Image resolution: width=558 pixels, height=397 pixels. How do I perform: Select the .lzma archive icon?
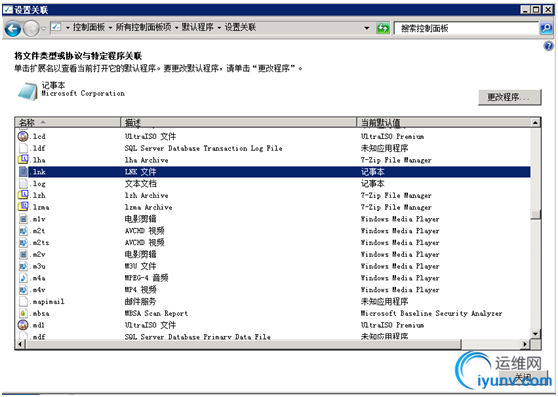pyautogui.click(x=23, y=207)
